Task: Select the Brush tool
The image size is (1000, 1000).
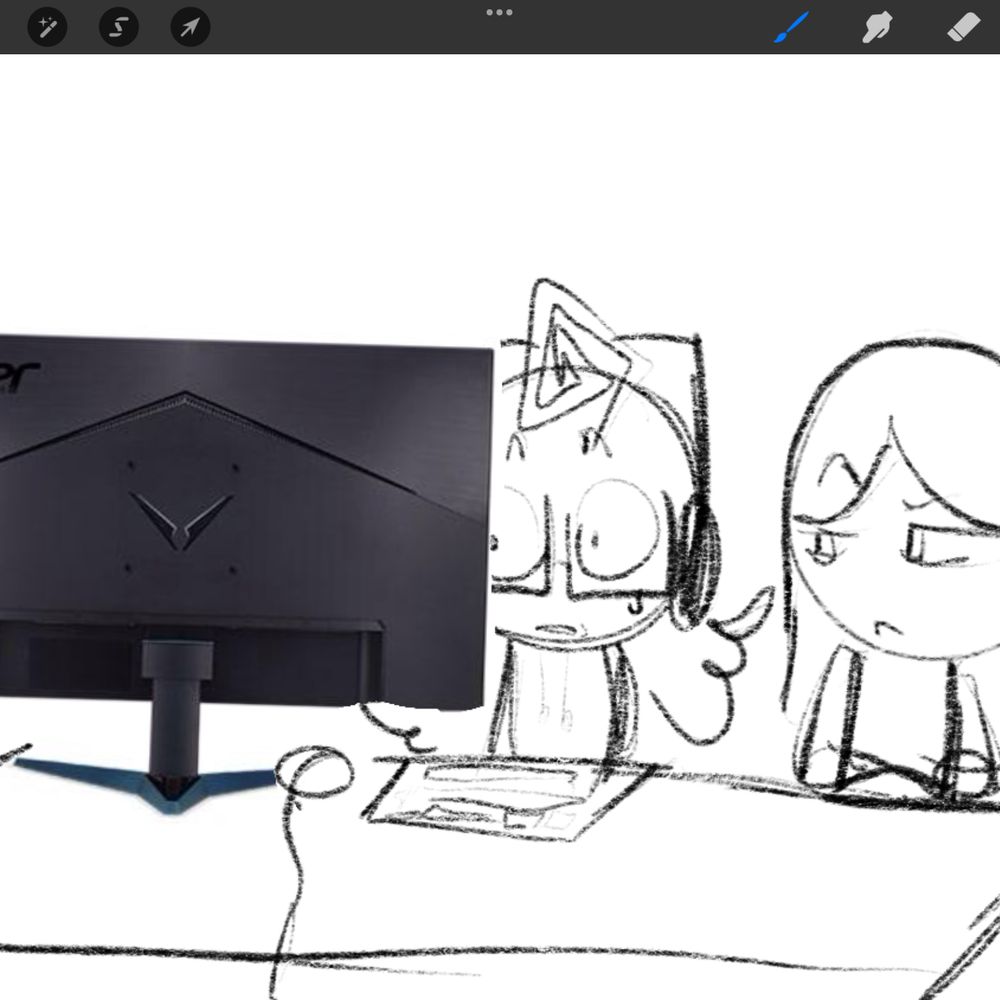Action: pos(791,27)
